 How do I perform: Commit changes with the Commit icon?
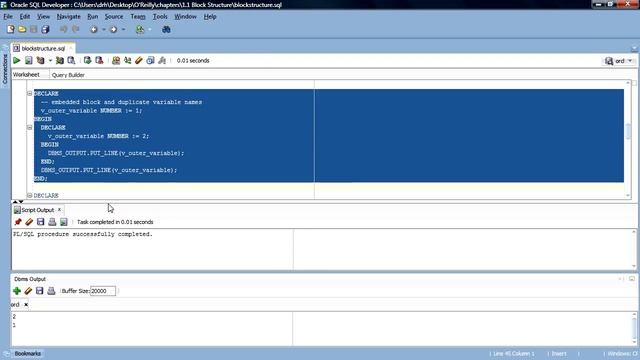coord(87,60)
